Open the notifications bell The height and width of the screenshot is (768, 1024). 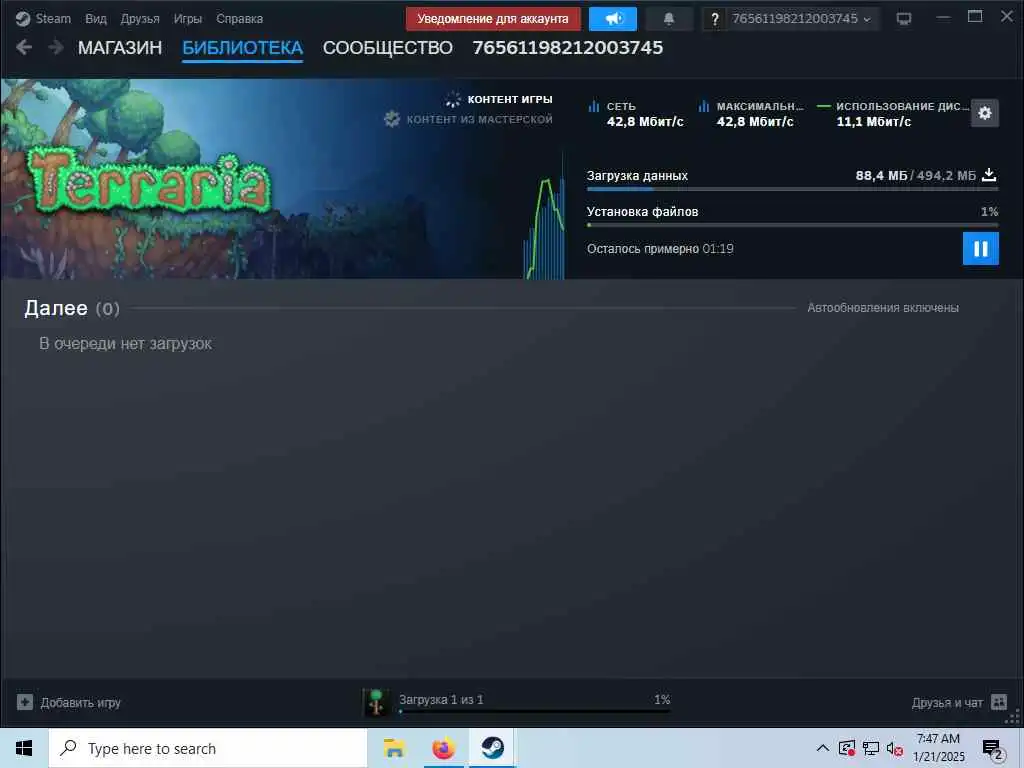pyautogui.click(x=669, y=19)
